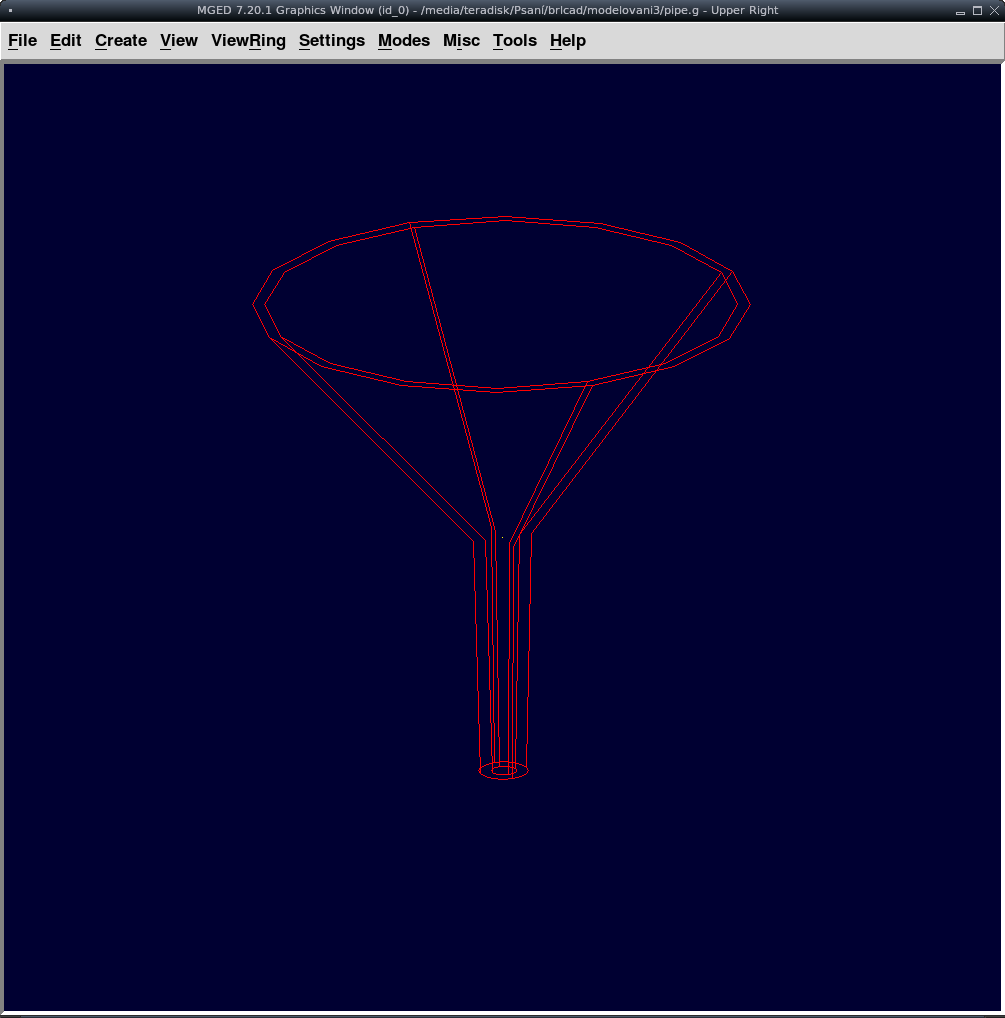Image resolution: width=1005 pixels, height=1018 pixels.
Task: Open the Tools menu
Action: click(515, 41)
